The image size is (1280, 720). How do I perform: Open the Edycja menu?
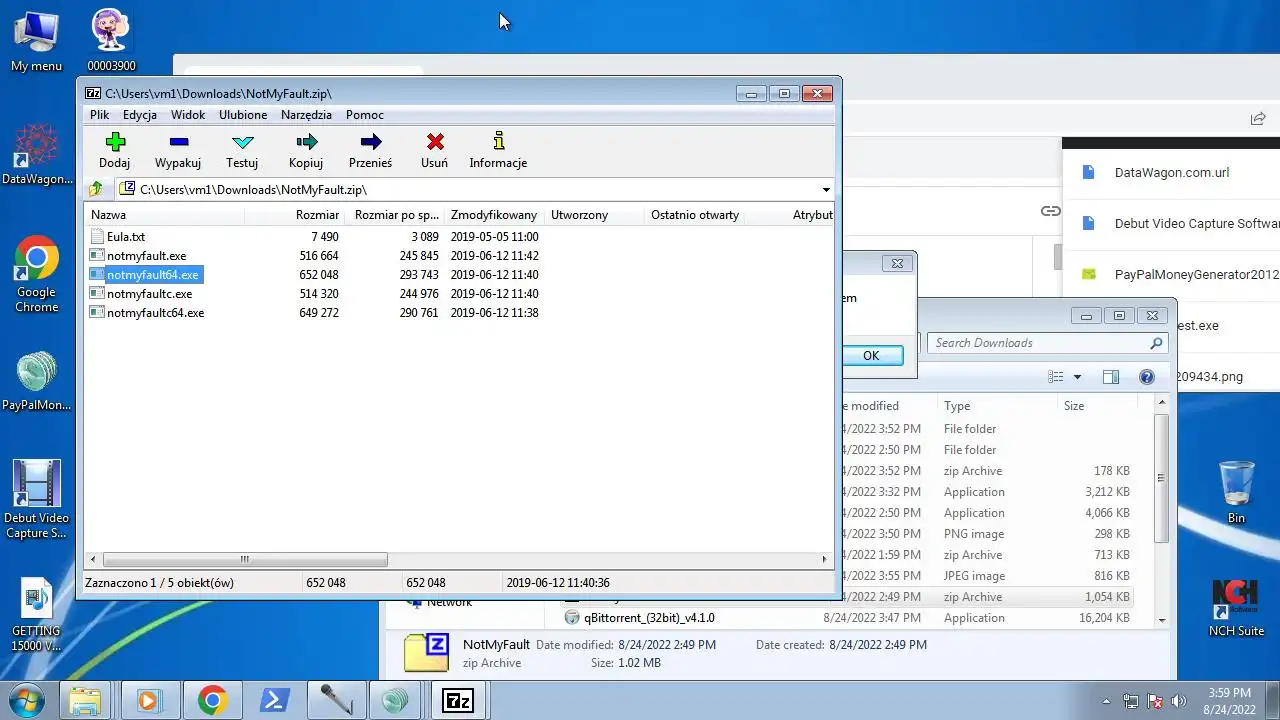point(140,115)
